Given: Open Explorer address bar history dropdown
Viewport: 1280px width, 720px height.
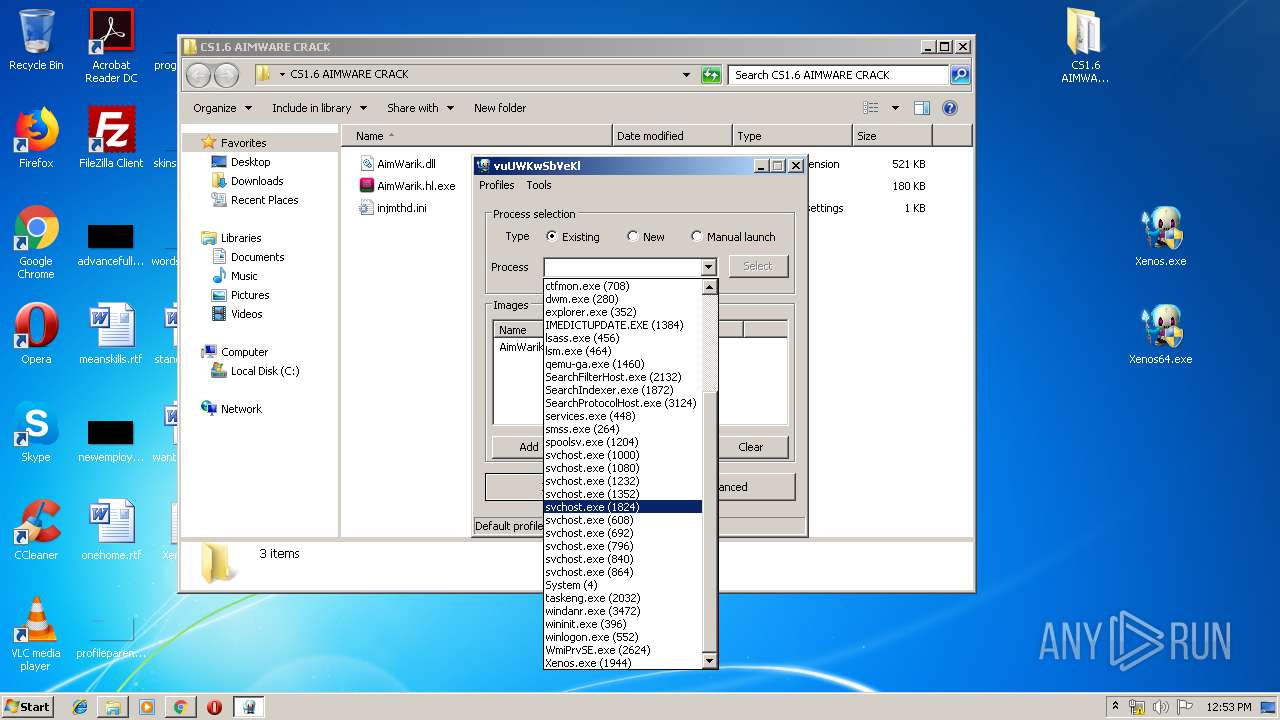Looking at the screenshot, I should coord(686,75).
